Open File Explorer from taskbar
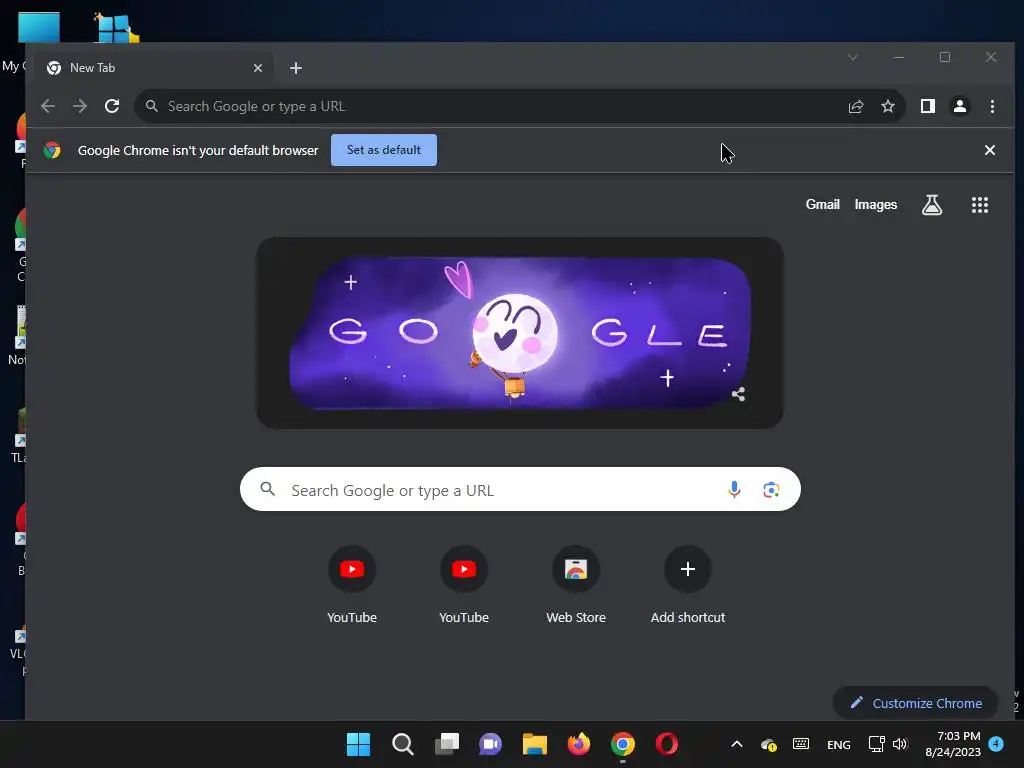1024x768 pixels. pyautogui.click(x=535, y=744)
